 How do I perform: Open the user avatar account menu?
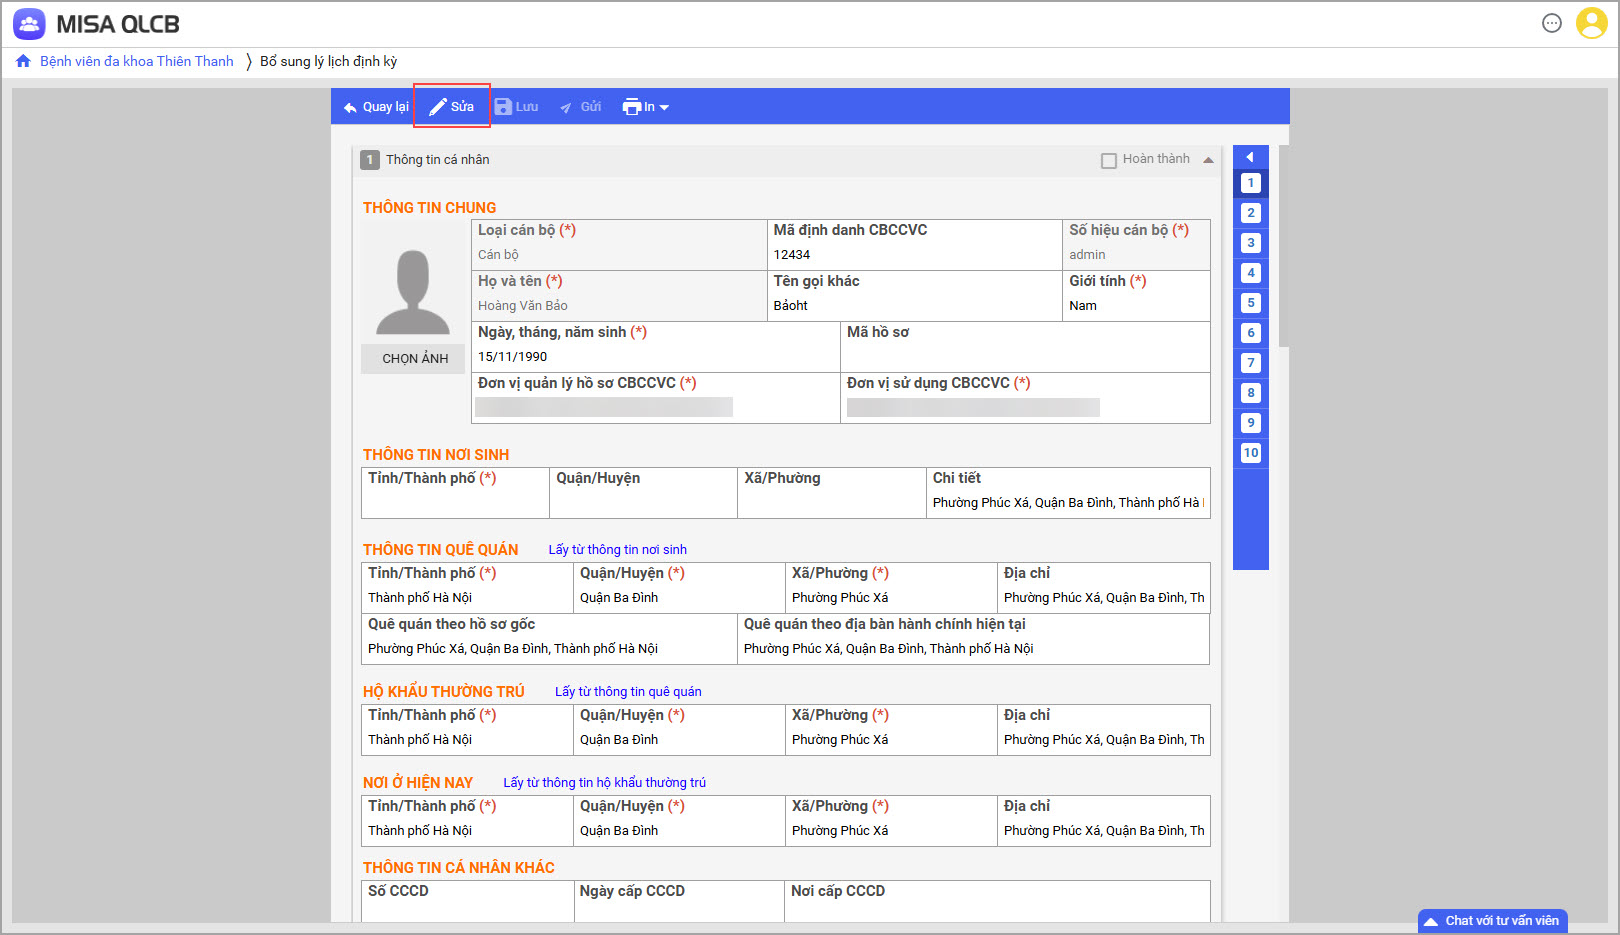point(1591,23)
